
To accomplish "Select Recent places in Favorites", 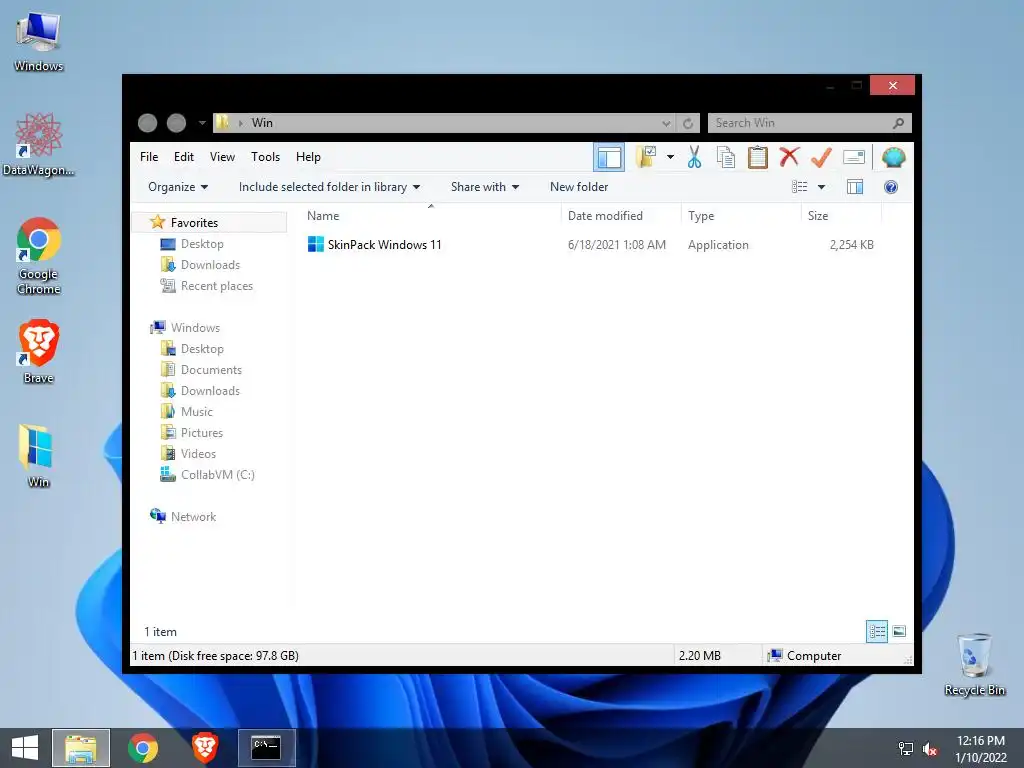I will (x=217, y=285).
